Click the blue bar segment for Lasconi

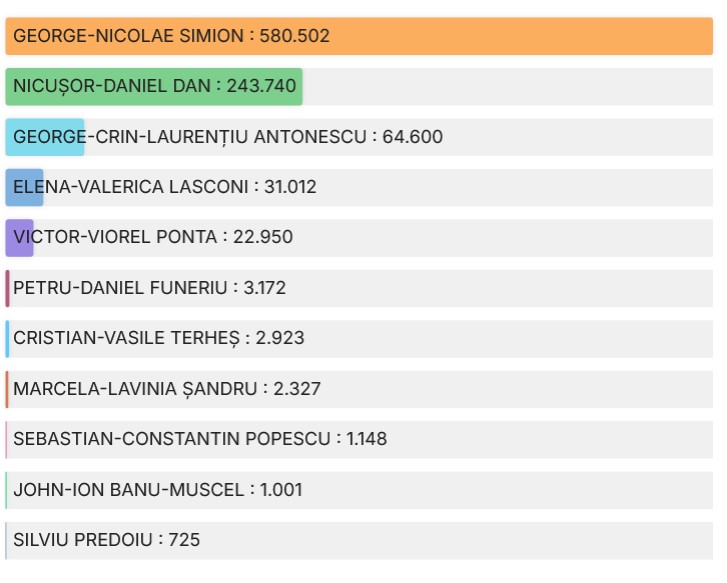click(24, 187)
